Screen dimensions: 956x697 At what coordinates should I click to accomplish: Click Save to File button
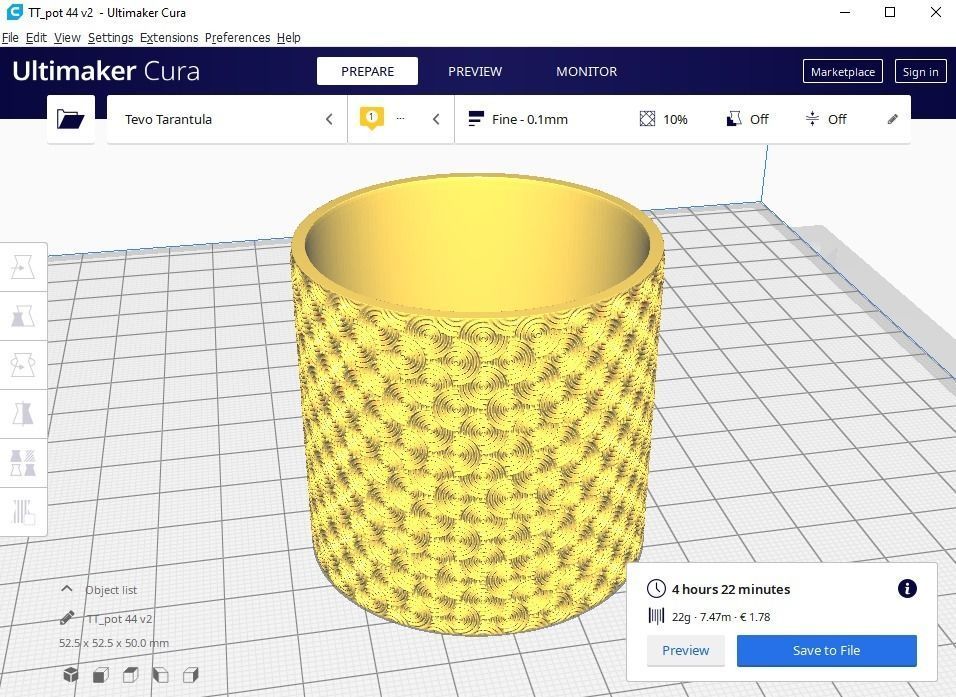826,651
